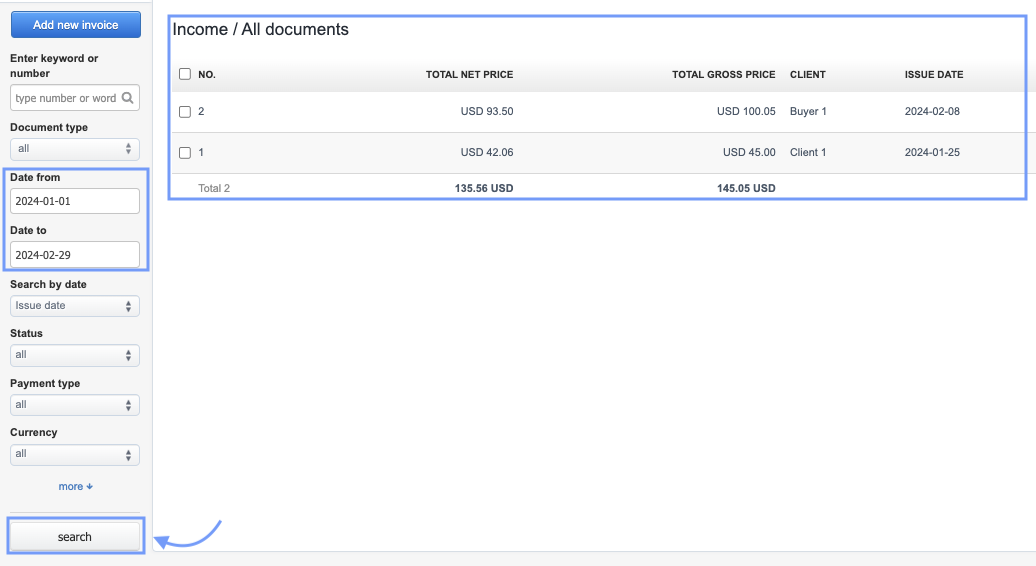Show more filters via the more link

click(75, 487)
